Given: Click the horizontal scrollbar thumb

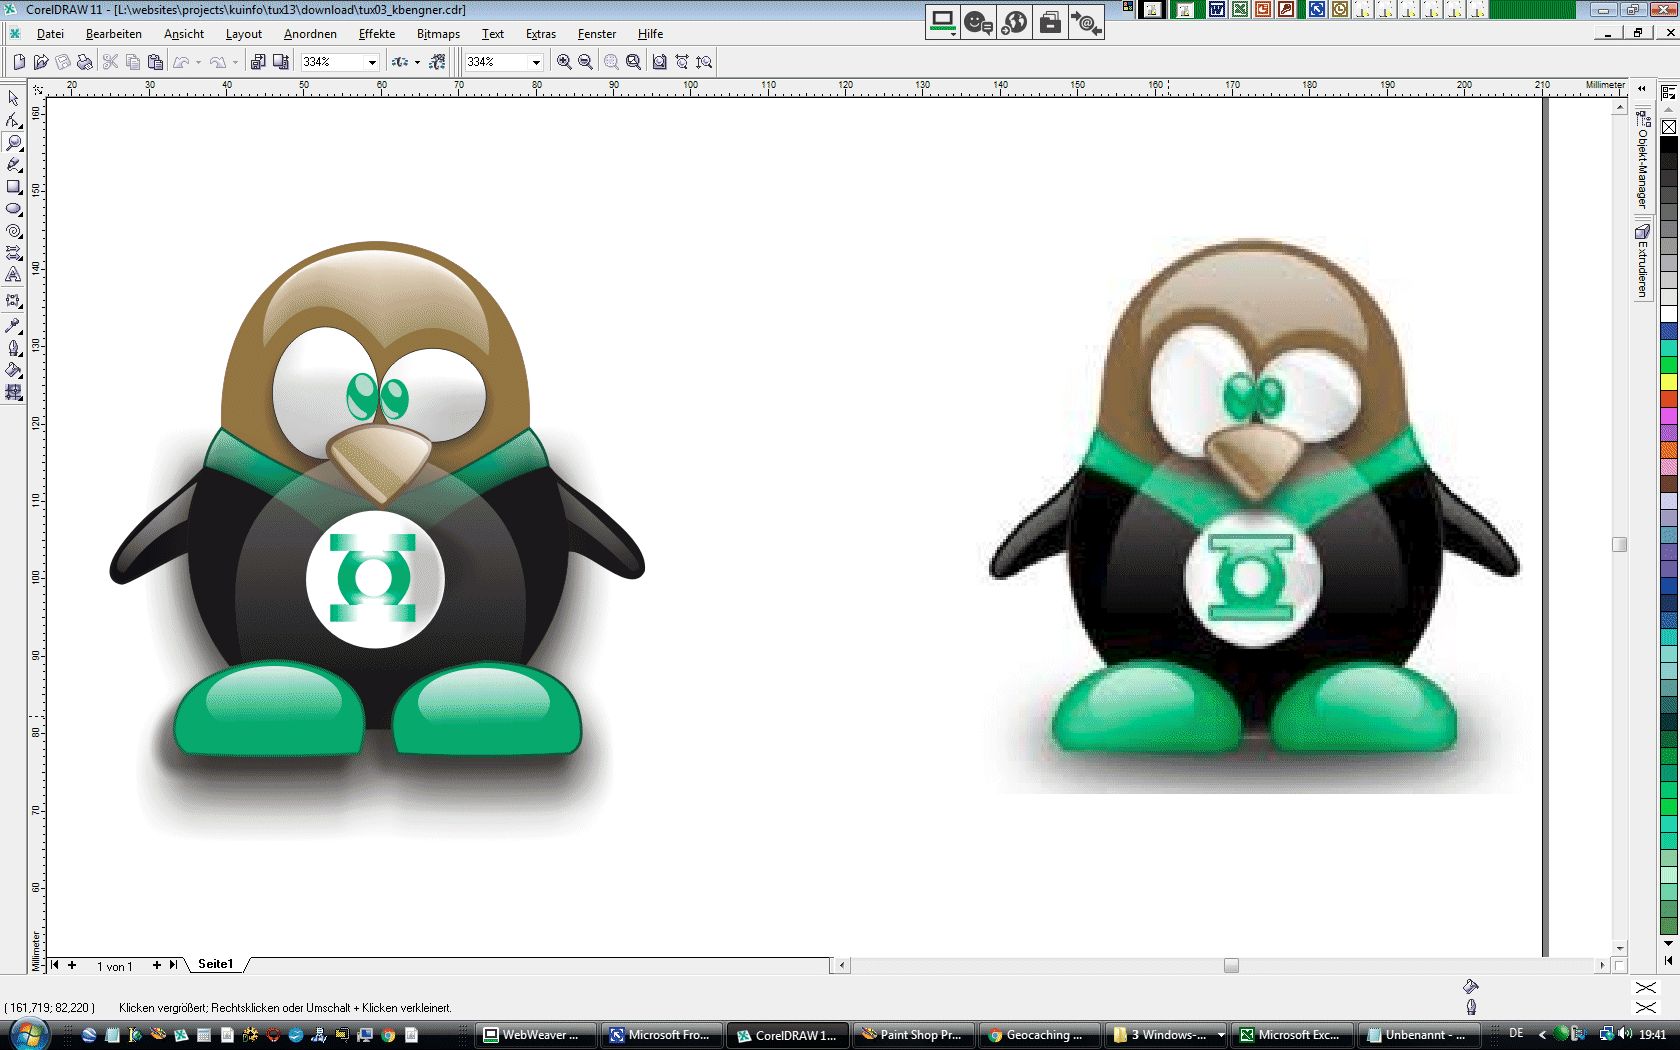Looking at the screenshot, I should (x=1231, y=965).
